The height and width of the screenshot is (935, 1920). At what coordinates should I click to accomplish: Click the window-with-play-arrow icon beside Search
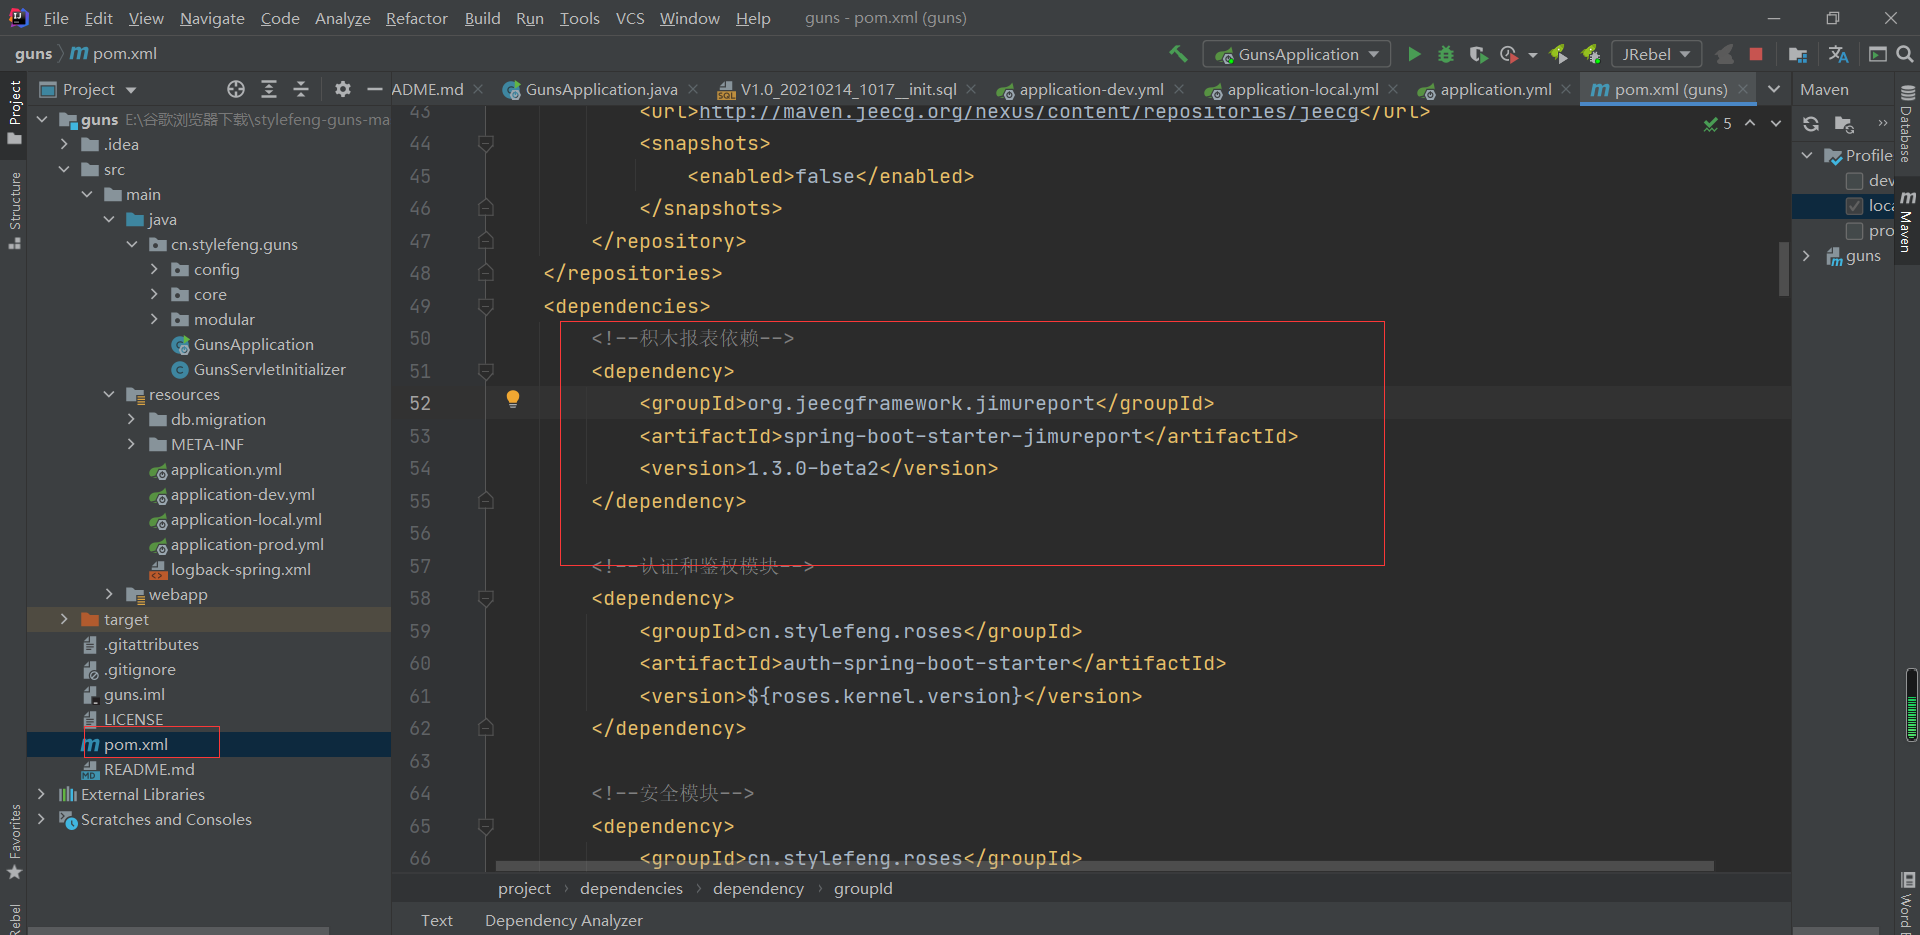coord(1878,54)
